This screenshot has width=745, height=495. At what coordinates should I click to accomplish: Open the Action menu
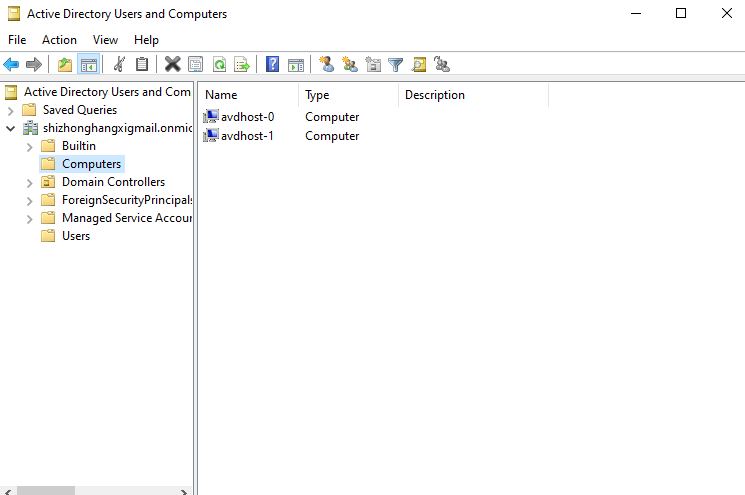(59, 40)
